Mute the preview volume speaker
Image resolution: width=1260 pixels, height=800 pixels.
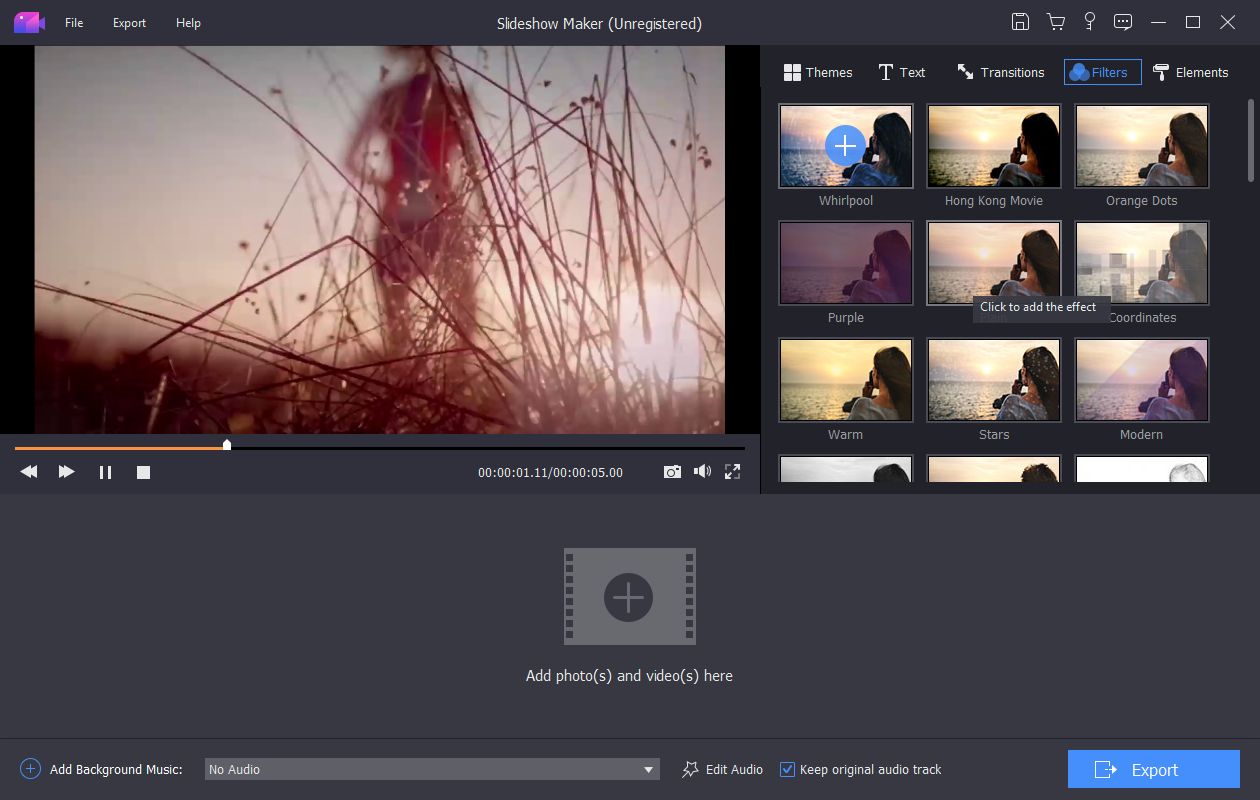tap(702, 471)
